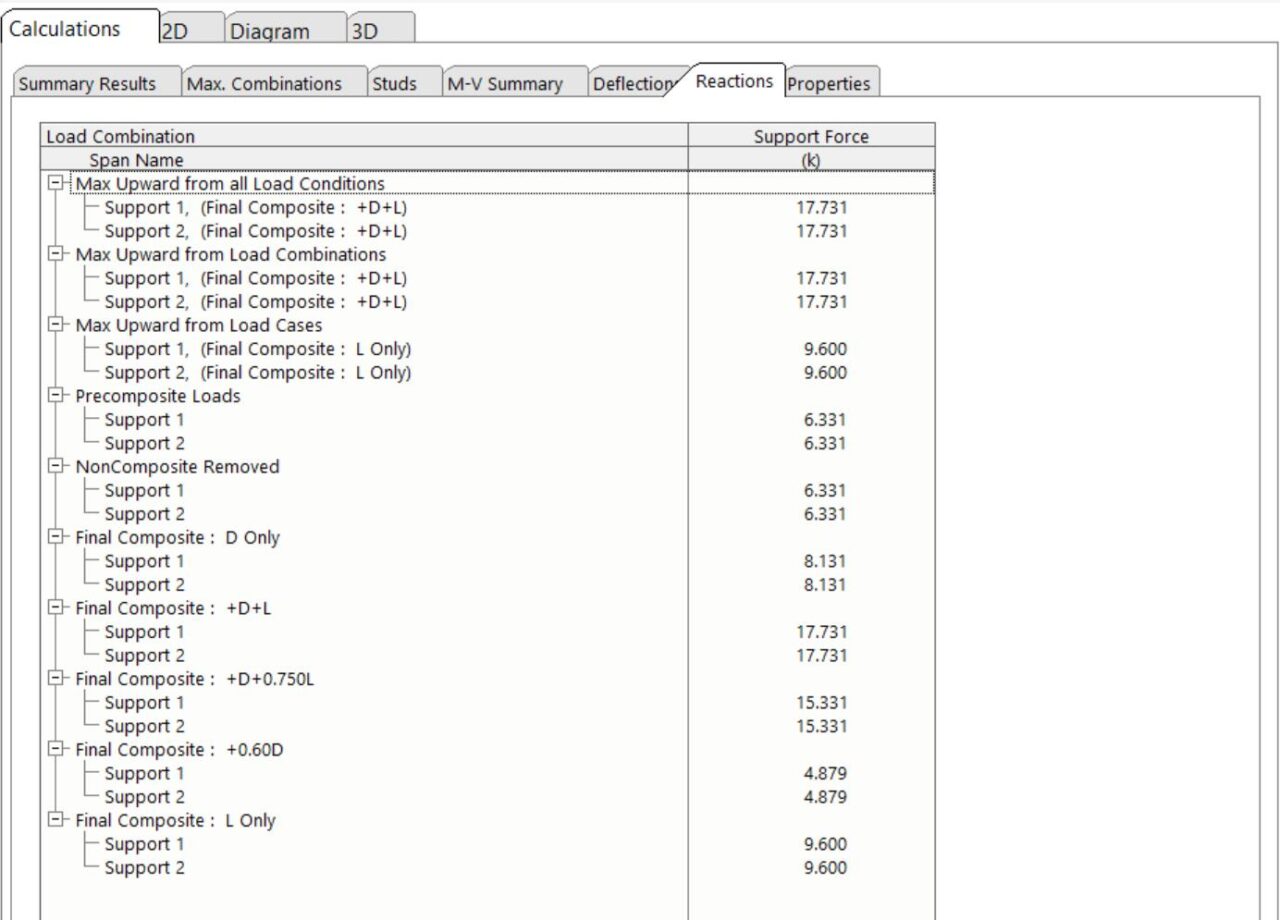This screenshot has height=920, width=1280.
Task: Collapse Max Upward from all Load Conditions
Action: coord(57,184)
